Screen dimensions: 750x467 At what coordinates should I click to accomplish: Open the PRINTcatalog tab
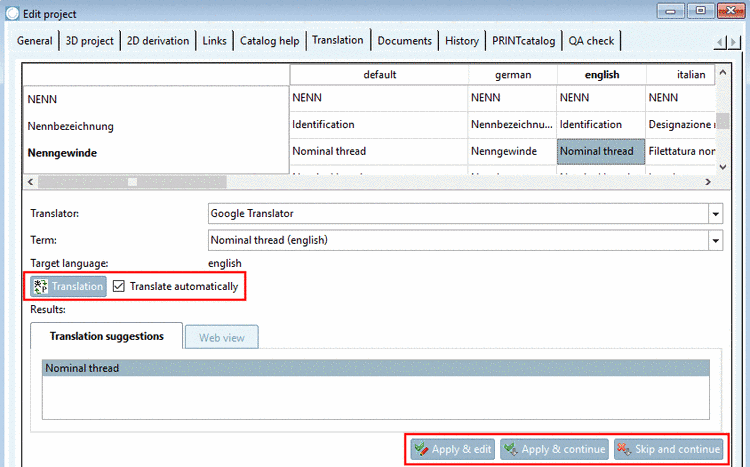[523, 41]
